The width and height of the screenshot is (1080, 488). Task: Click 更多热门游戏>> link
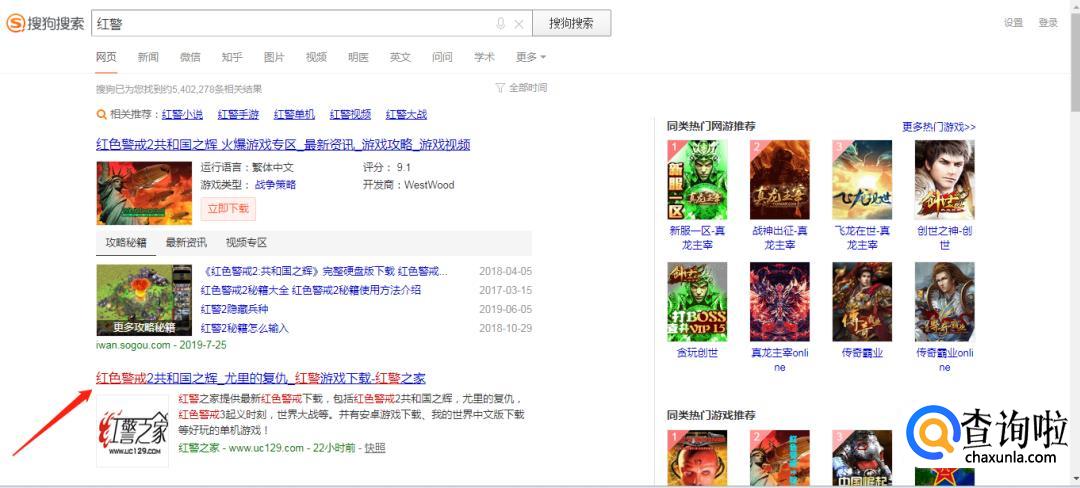tap(939, 127)
